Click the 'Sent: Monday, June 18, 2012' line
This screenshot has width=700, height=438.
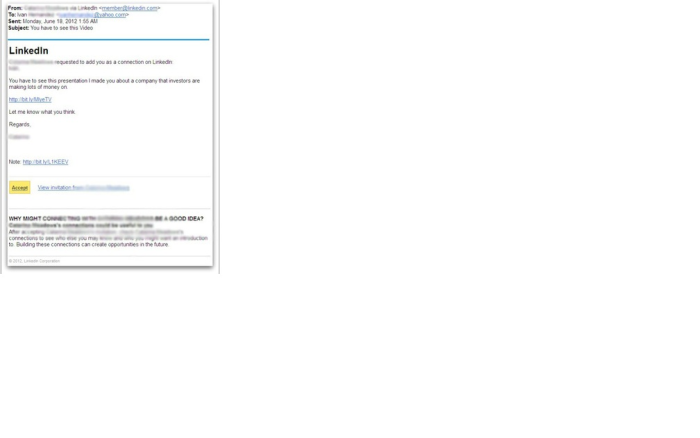pos(53,21)
